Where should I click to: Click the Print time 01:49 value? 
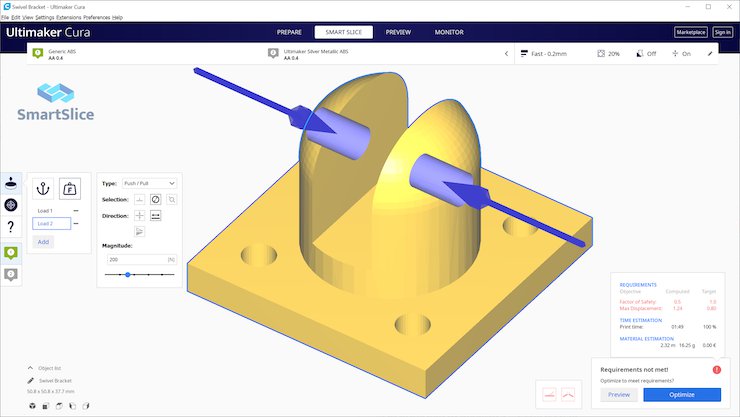coord(677,326)
